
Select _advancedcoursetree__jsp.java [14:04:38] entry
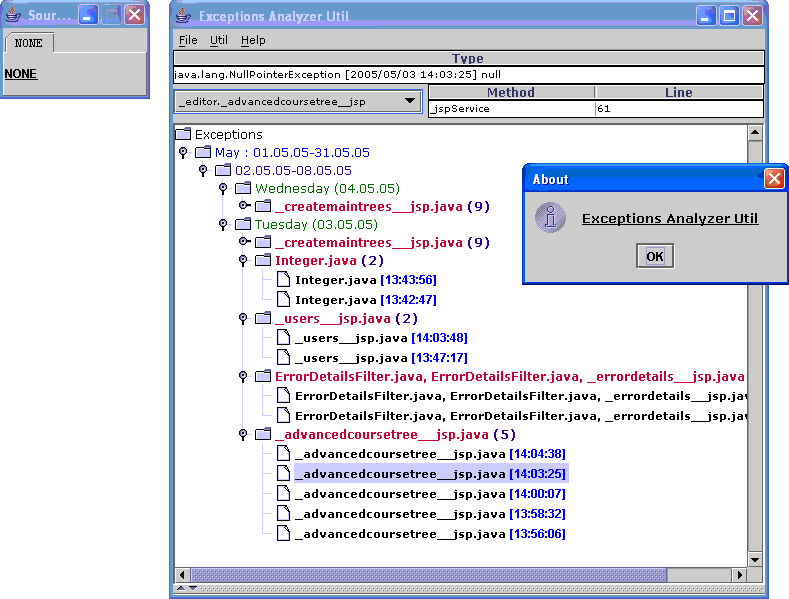431,454
